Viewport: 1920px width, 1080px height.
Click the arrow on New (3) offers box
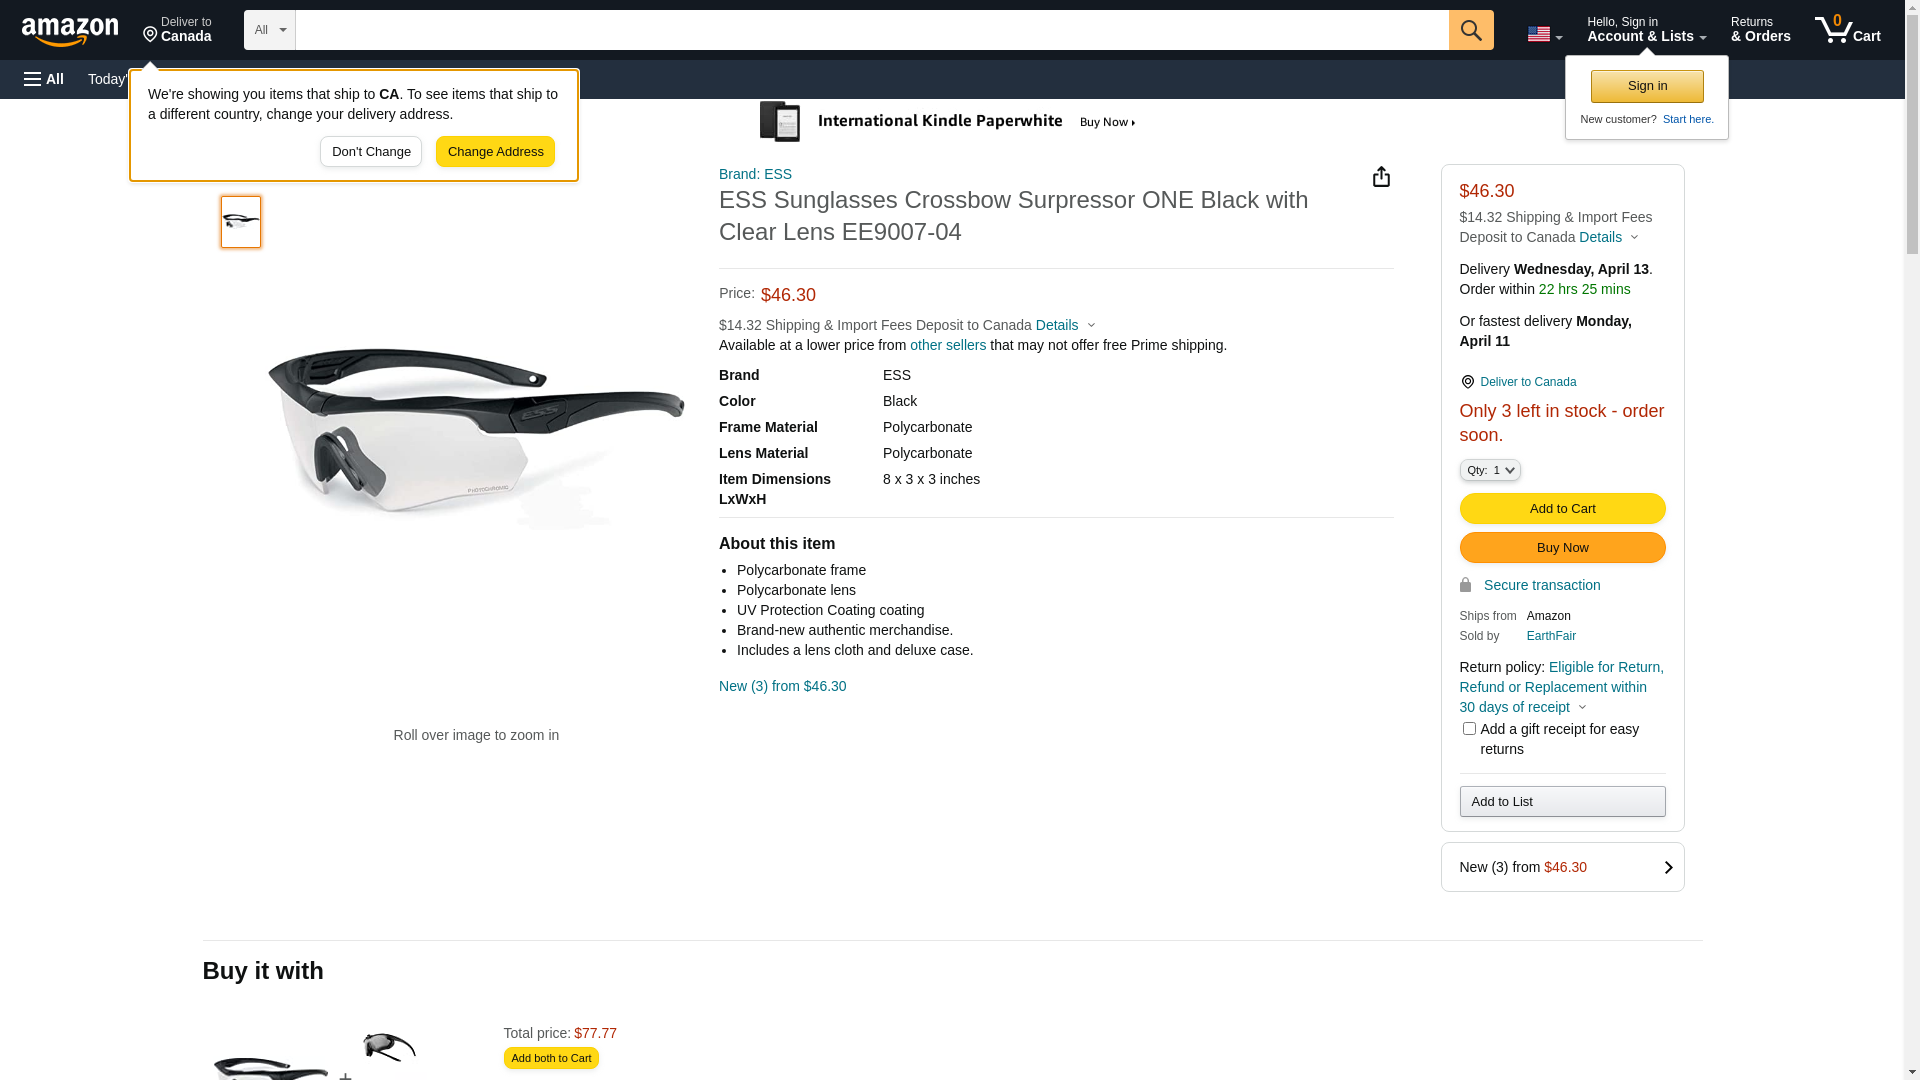coord(1668,868)
